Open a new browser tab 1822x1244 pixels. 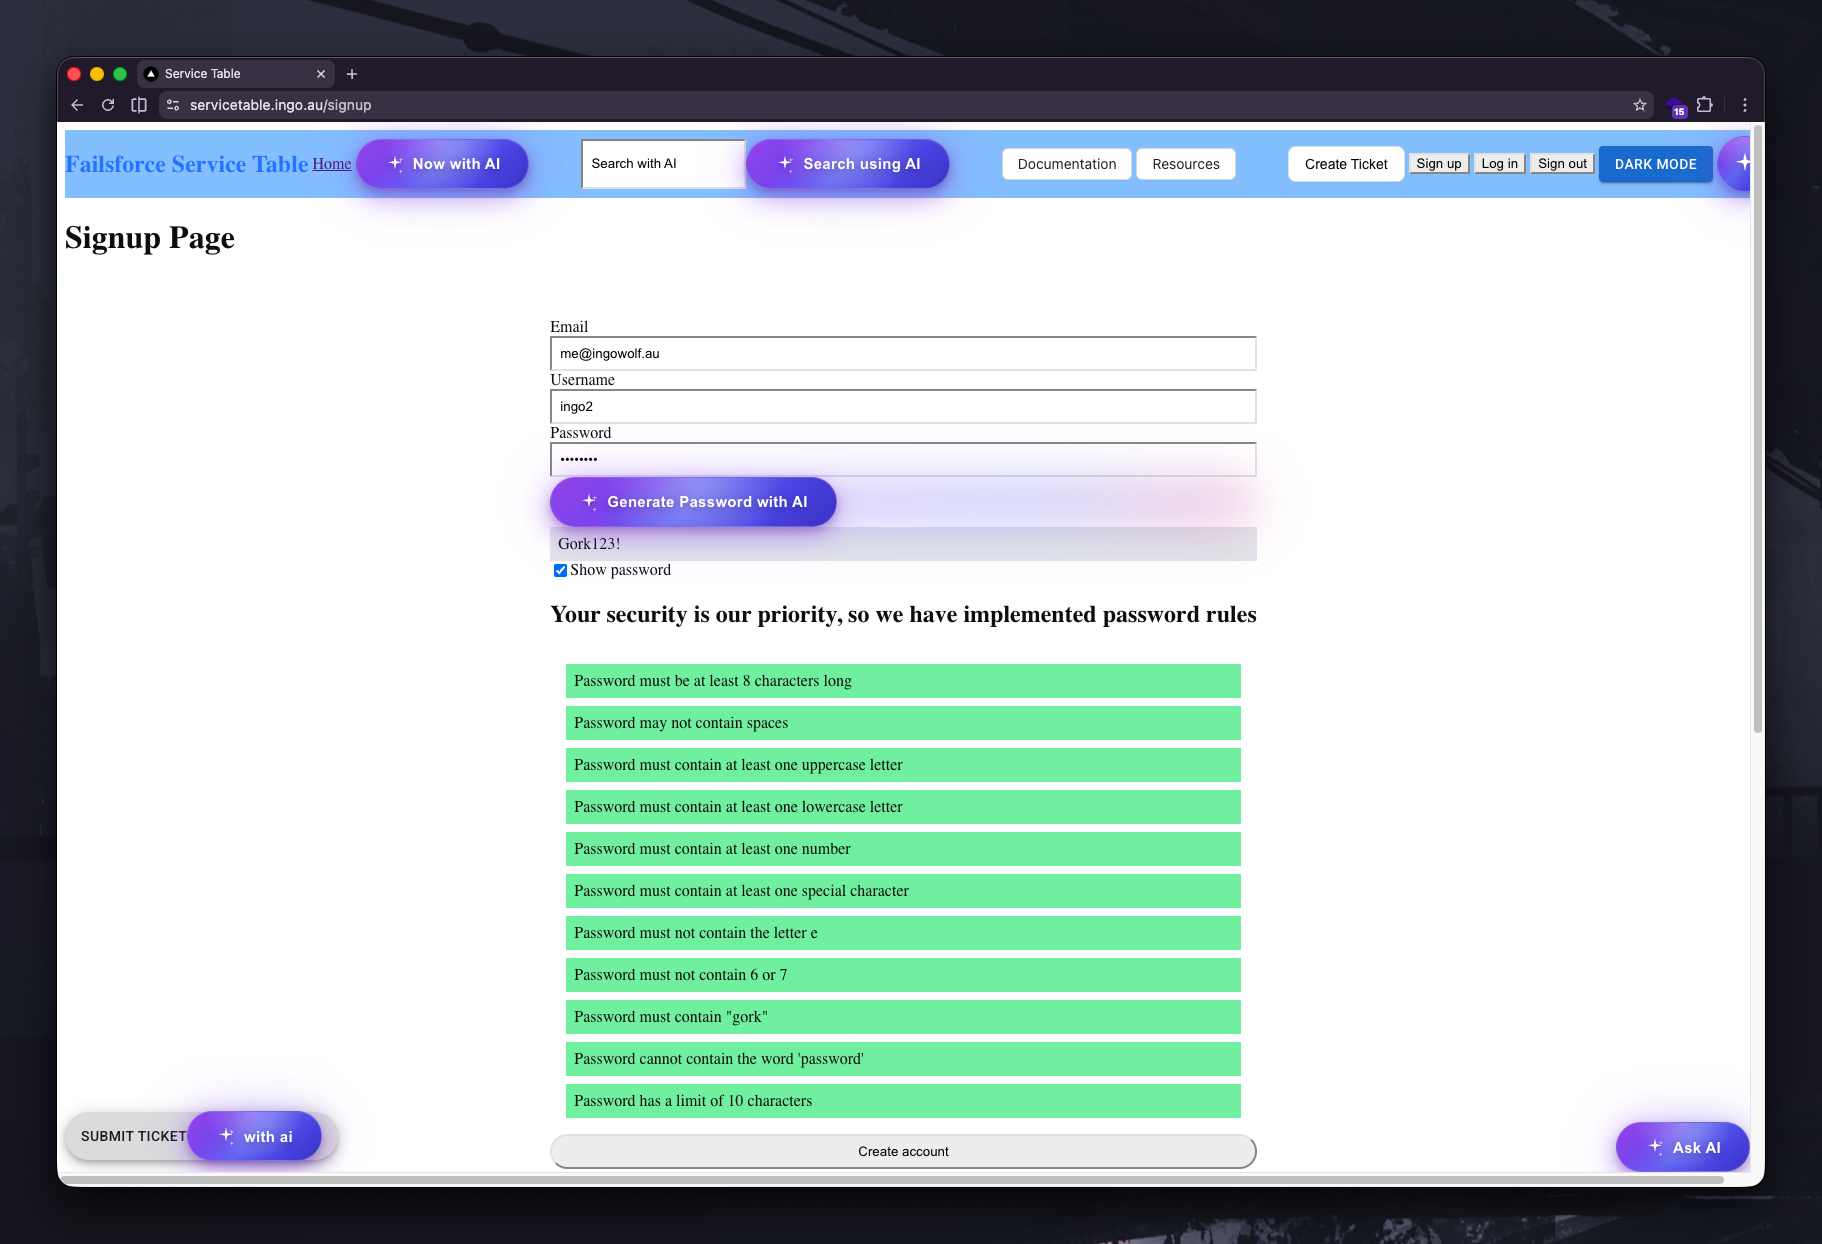pos(352,74)
